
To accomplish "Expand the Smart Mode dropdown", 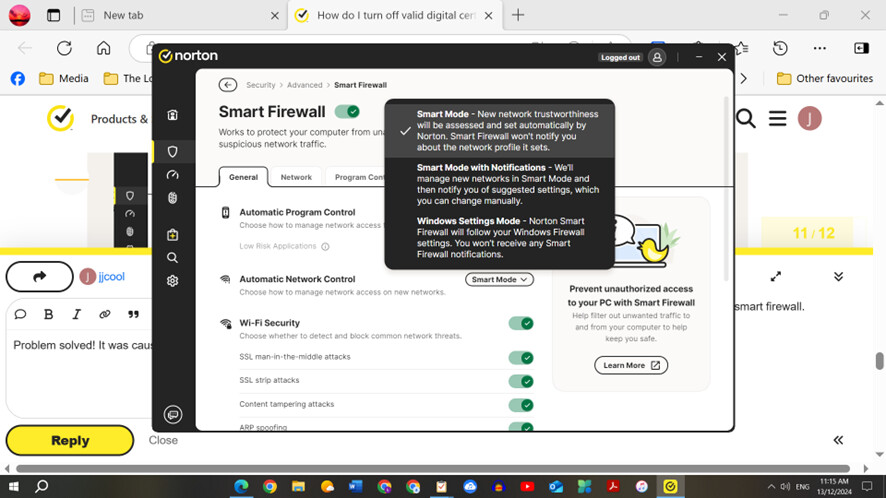I will point(499,280).
